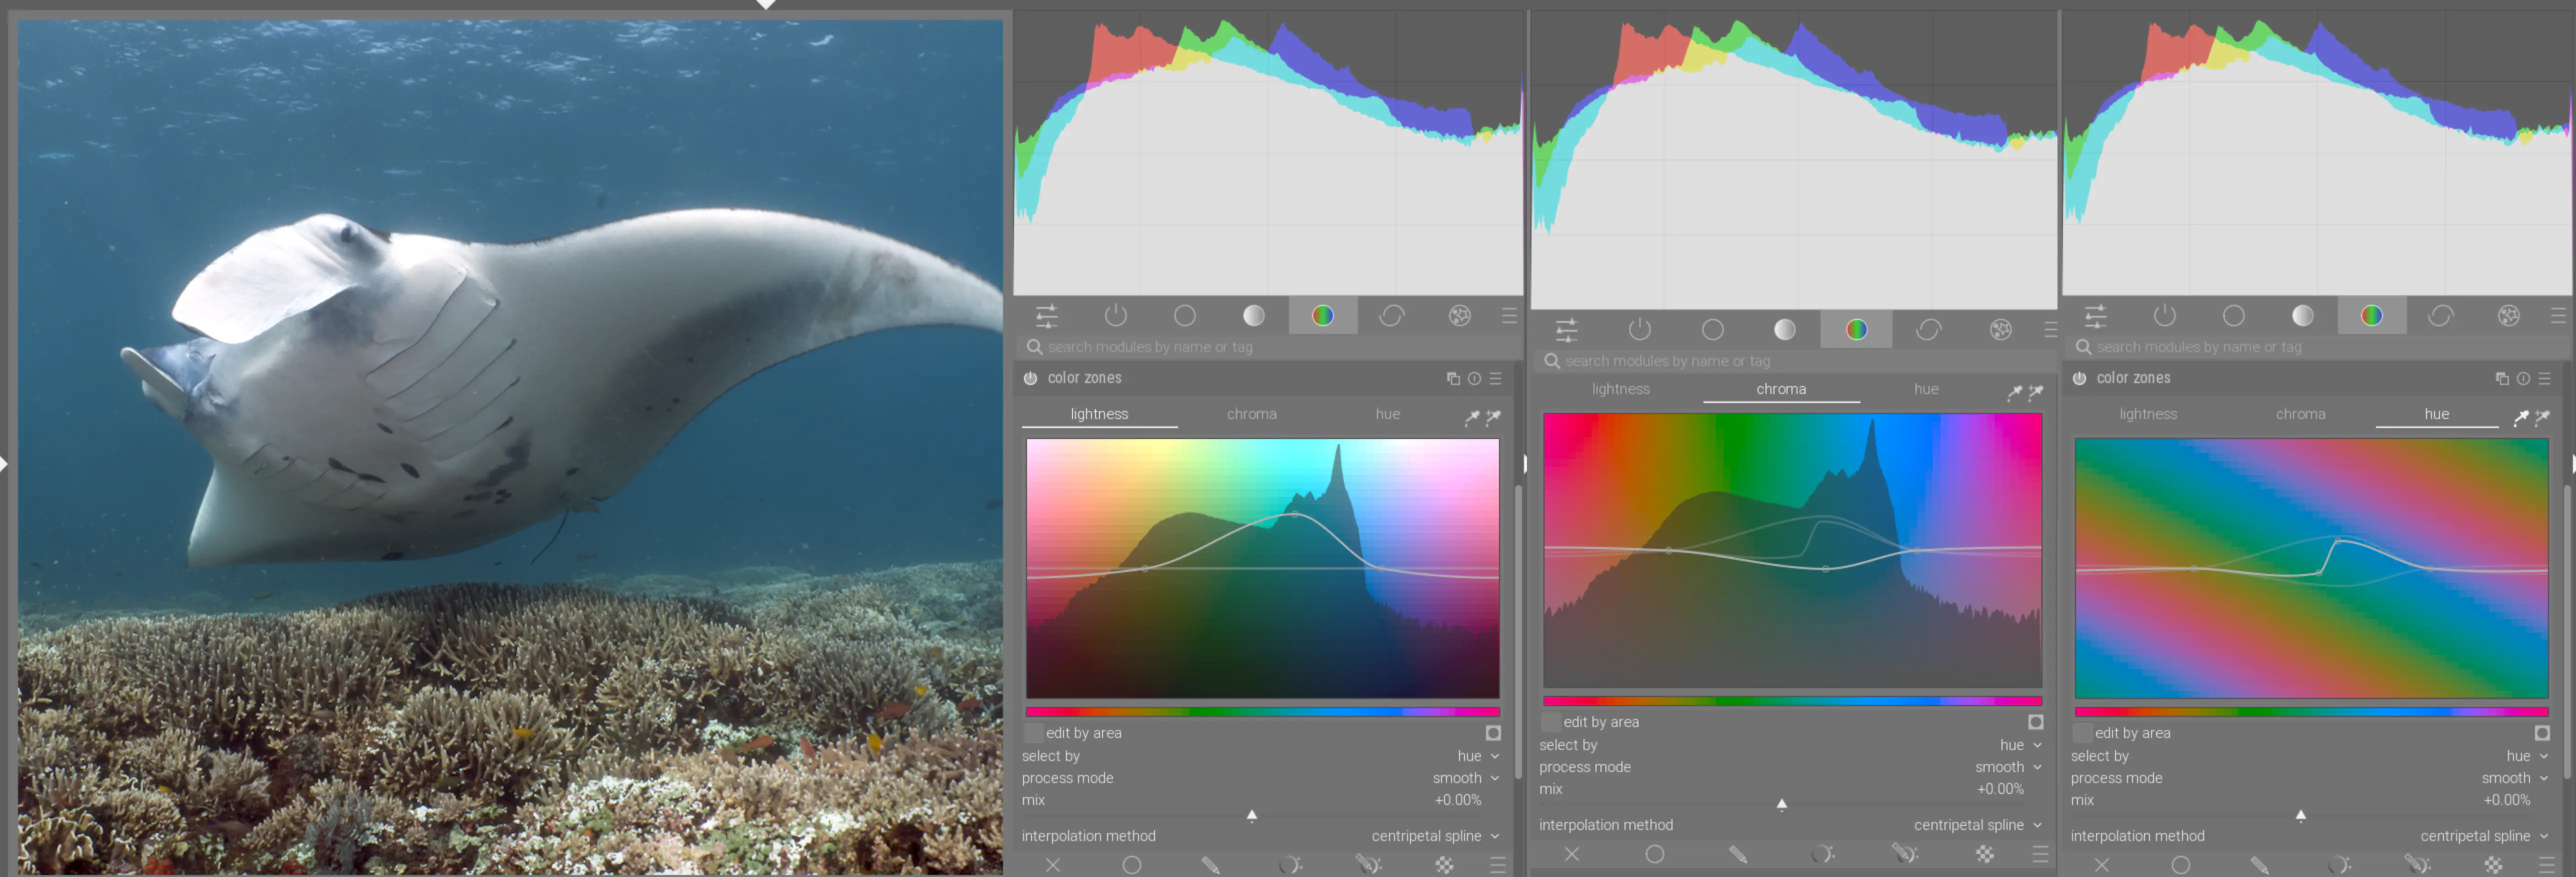Focus module search field in chroma-active panel

(x=1796, y=361)
